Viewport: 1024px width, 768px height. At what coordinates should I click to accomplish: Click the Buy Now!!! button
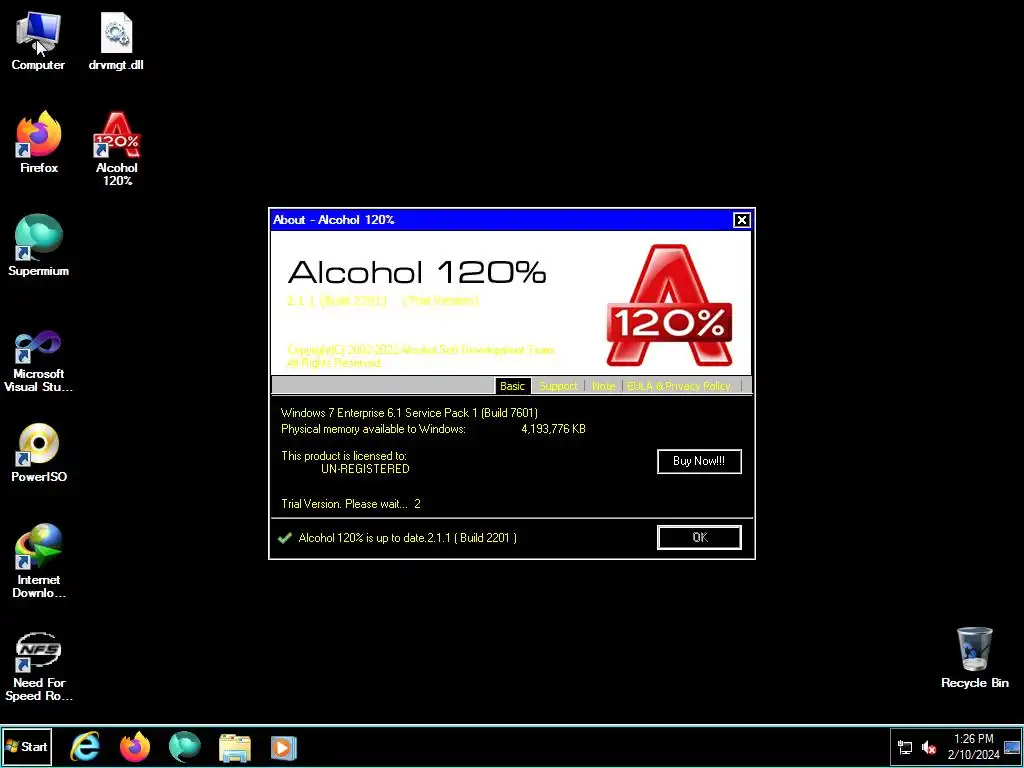(699, 461)
